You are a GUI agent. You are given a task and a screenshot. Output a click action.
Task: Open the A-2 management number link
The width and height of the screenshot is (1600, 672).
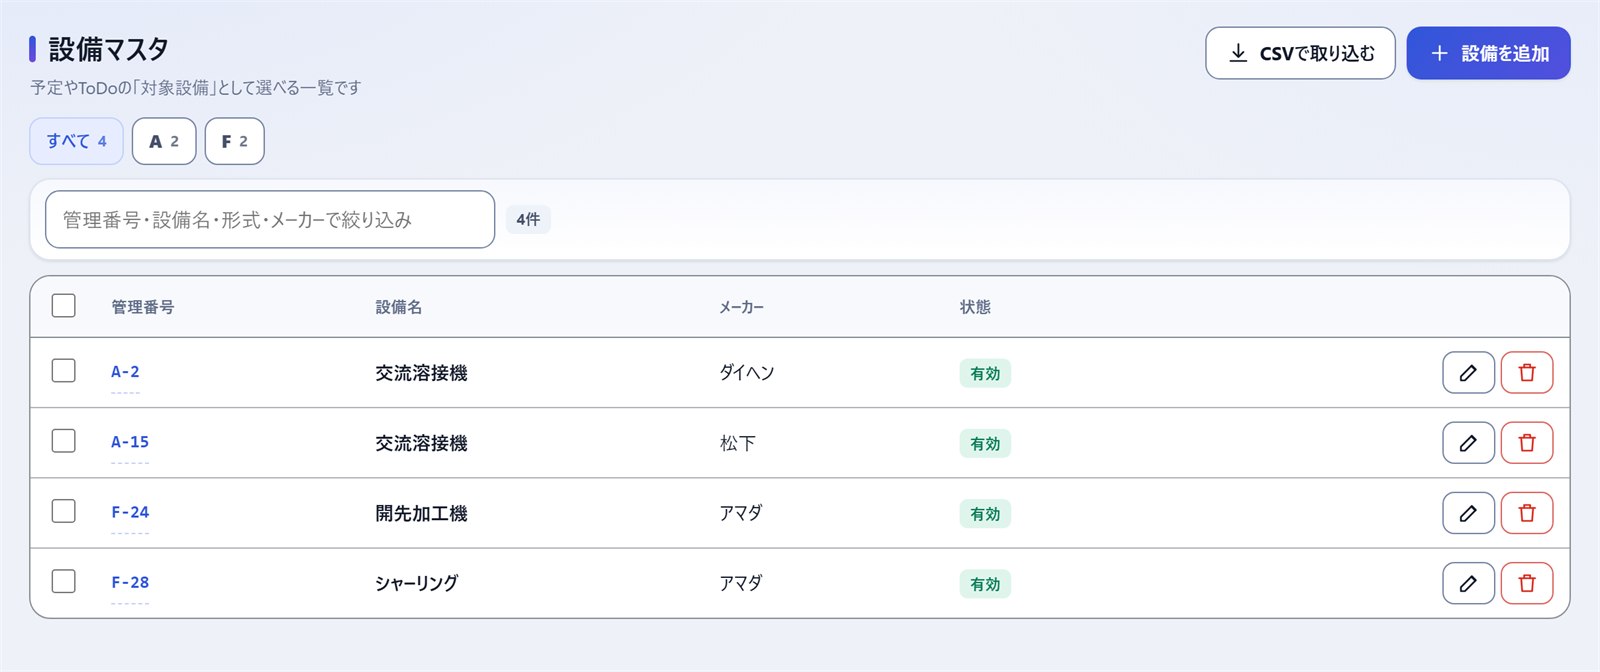tap(125, 372)
